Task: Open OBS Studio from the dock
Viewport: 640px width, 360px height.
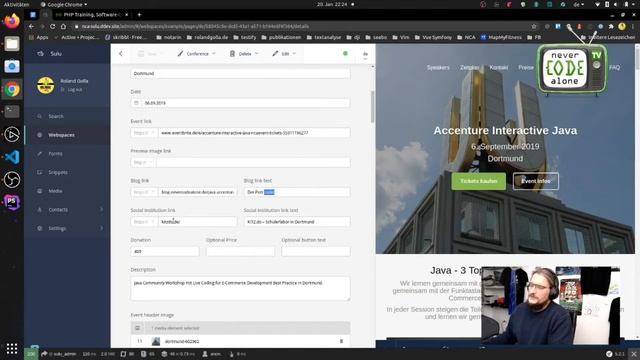Action: tap(12, 179)
